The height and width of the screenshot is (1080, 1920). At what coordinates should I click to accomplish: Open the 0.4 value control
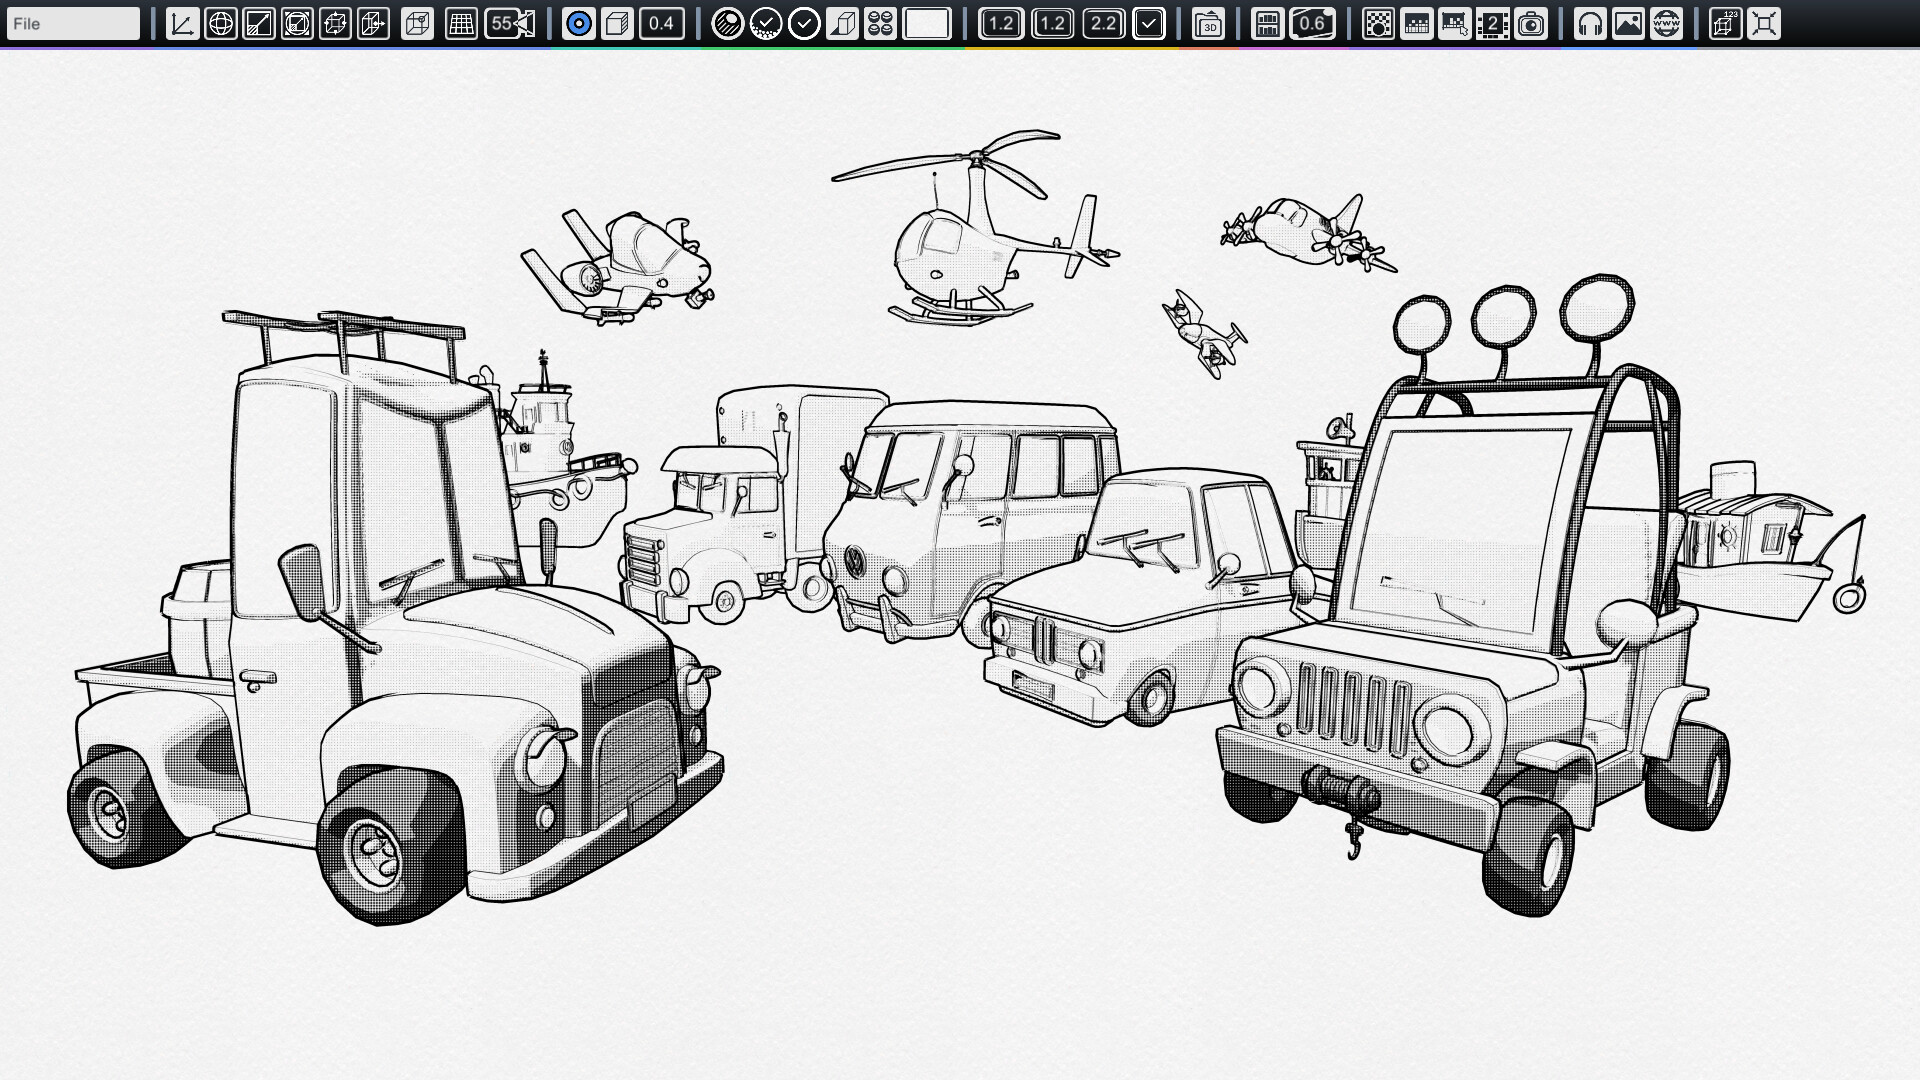click(x=660, y=22)
